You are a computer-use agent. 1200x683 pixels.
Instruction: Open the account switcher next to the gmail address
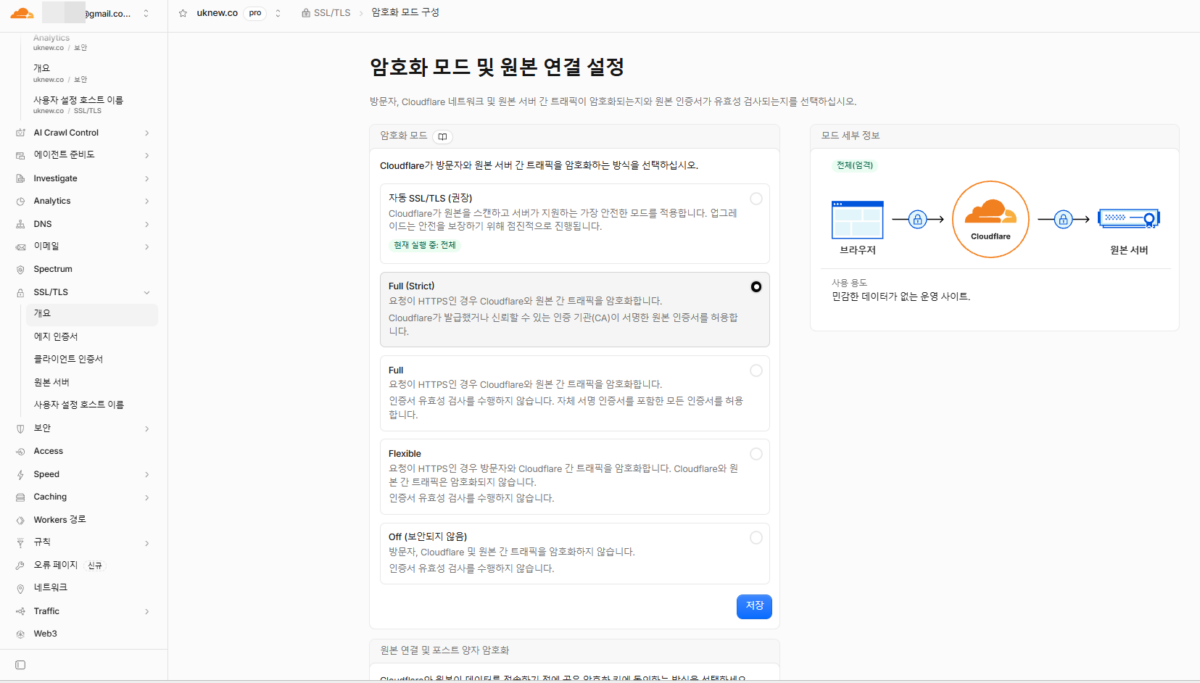[146, 13]
